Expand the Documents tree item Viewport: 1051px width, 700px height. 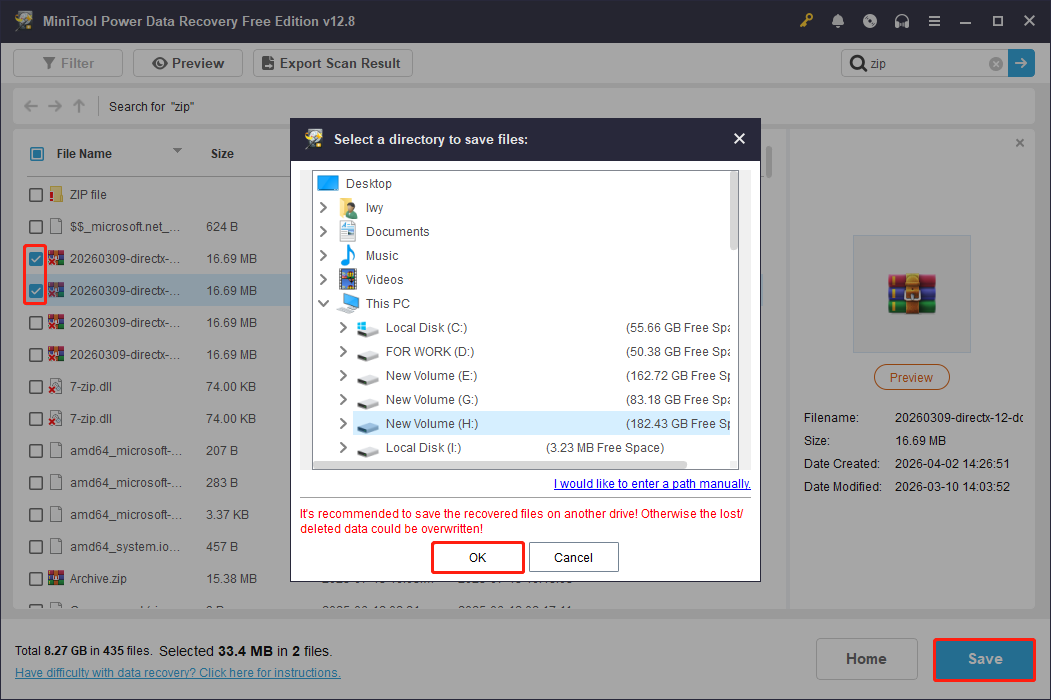[322, 231]
